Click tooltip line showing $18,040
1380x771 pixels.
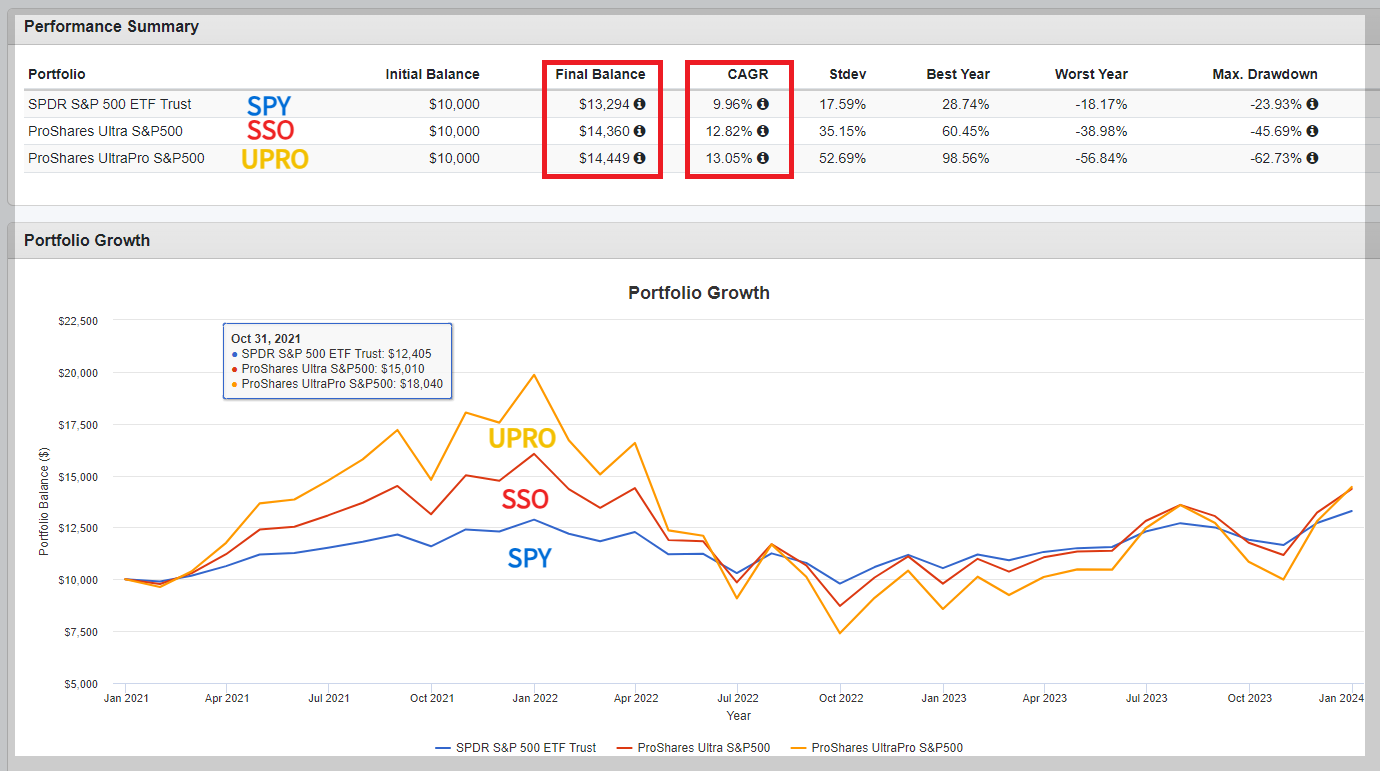337,384
